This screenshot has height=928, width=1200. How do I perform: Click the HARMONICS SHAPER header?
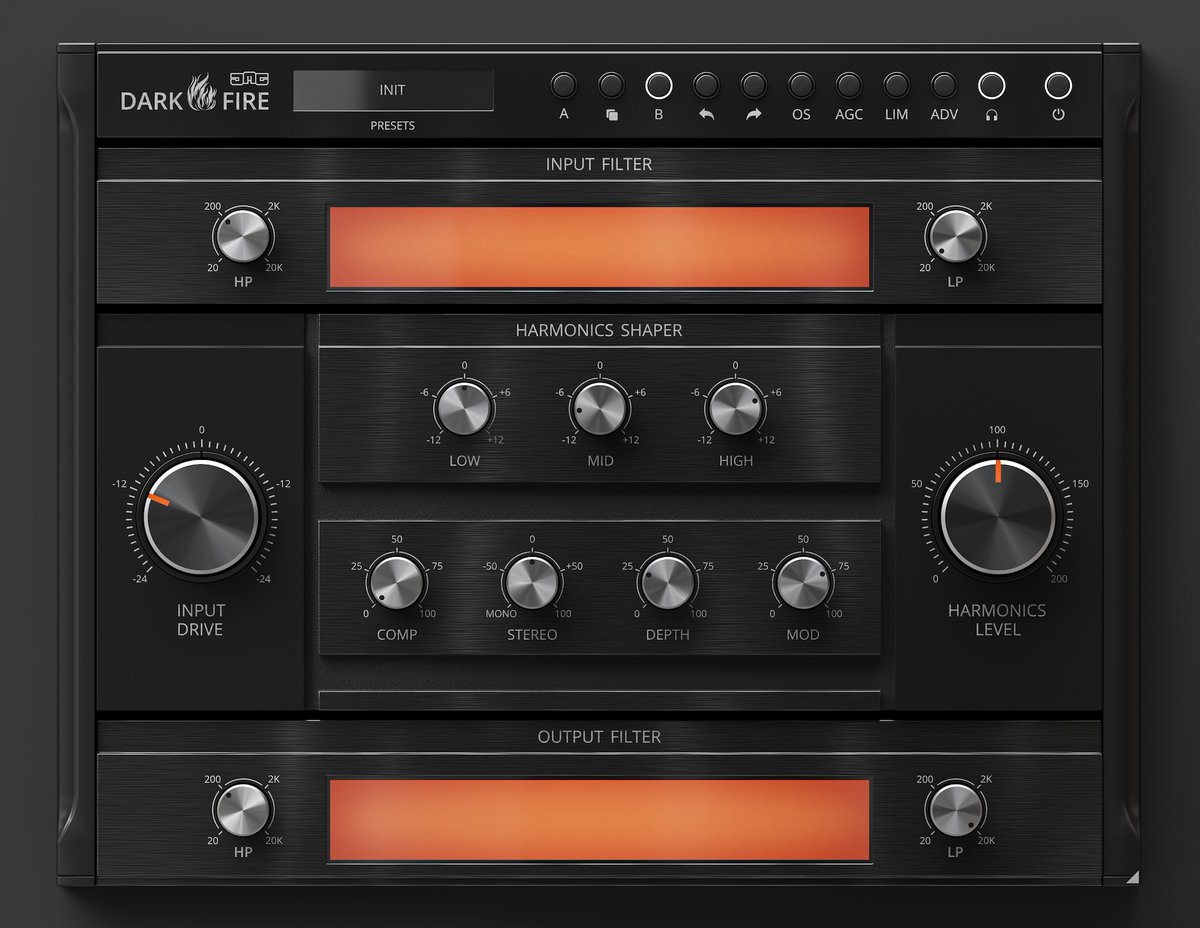coord(599,330)
